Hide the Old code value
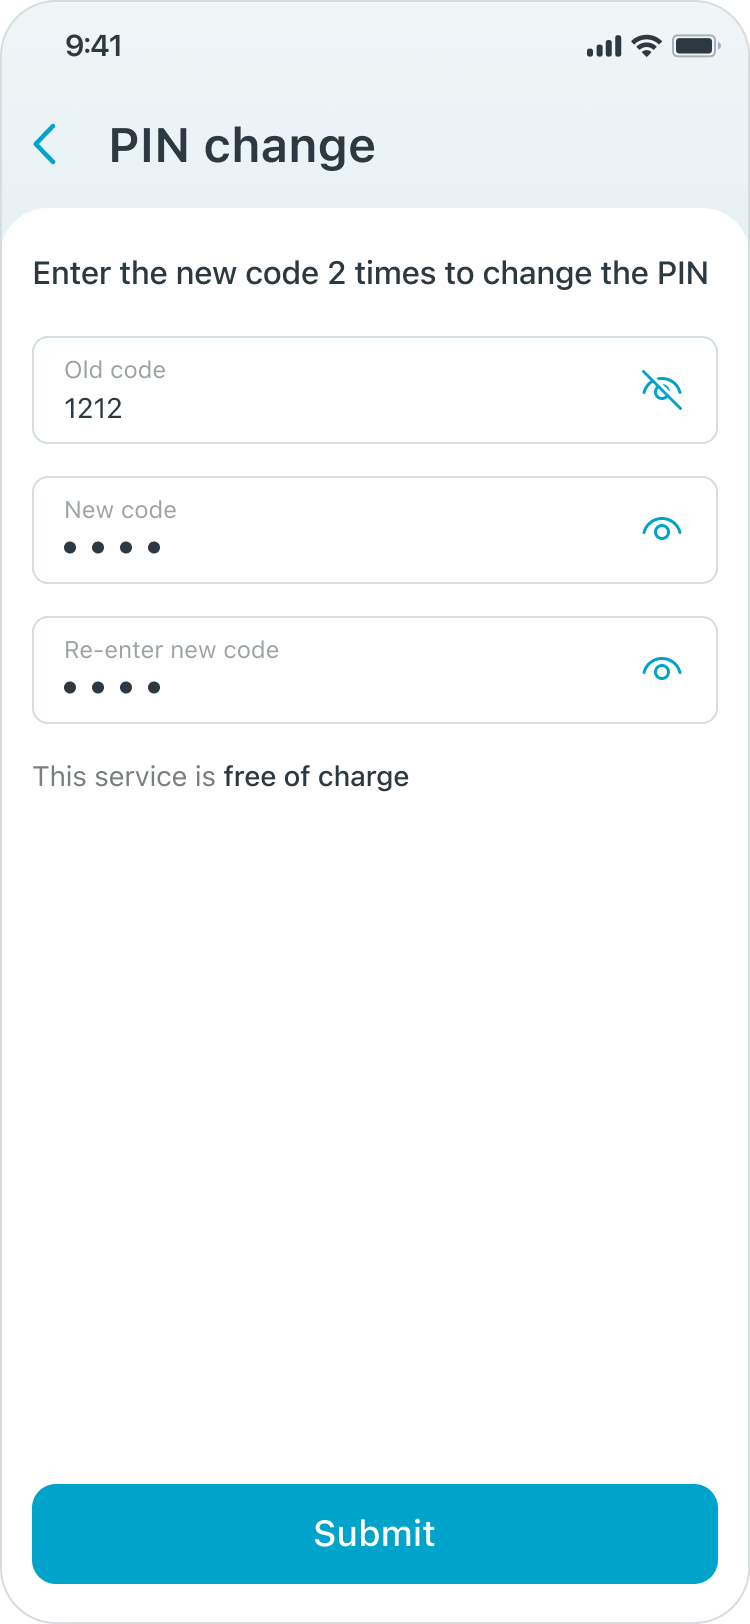This screenshot has width=750, height=1624. [661, 390]
